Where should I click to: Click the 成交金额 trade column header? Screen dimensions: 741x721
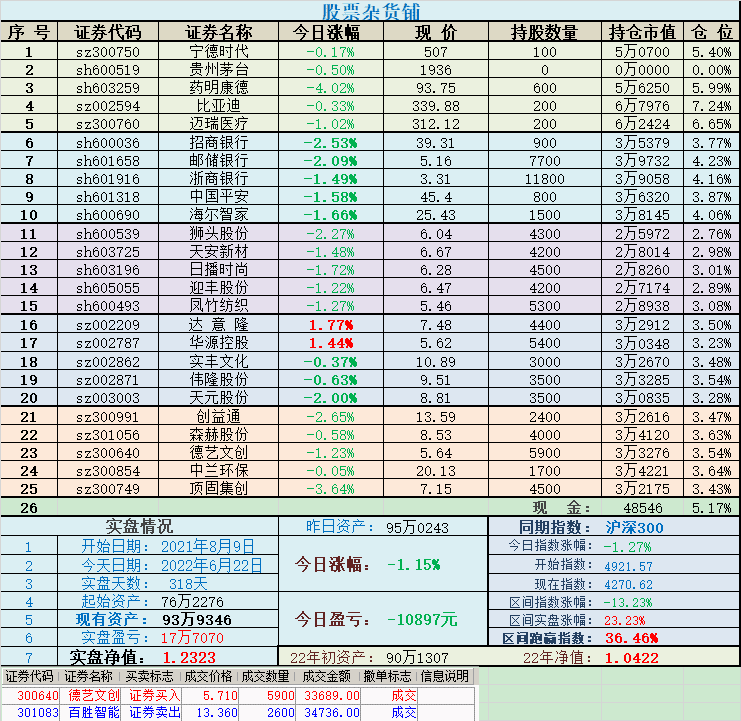point(326,676)
